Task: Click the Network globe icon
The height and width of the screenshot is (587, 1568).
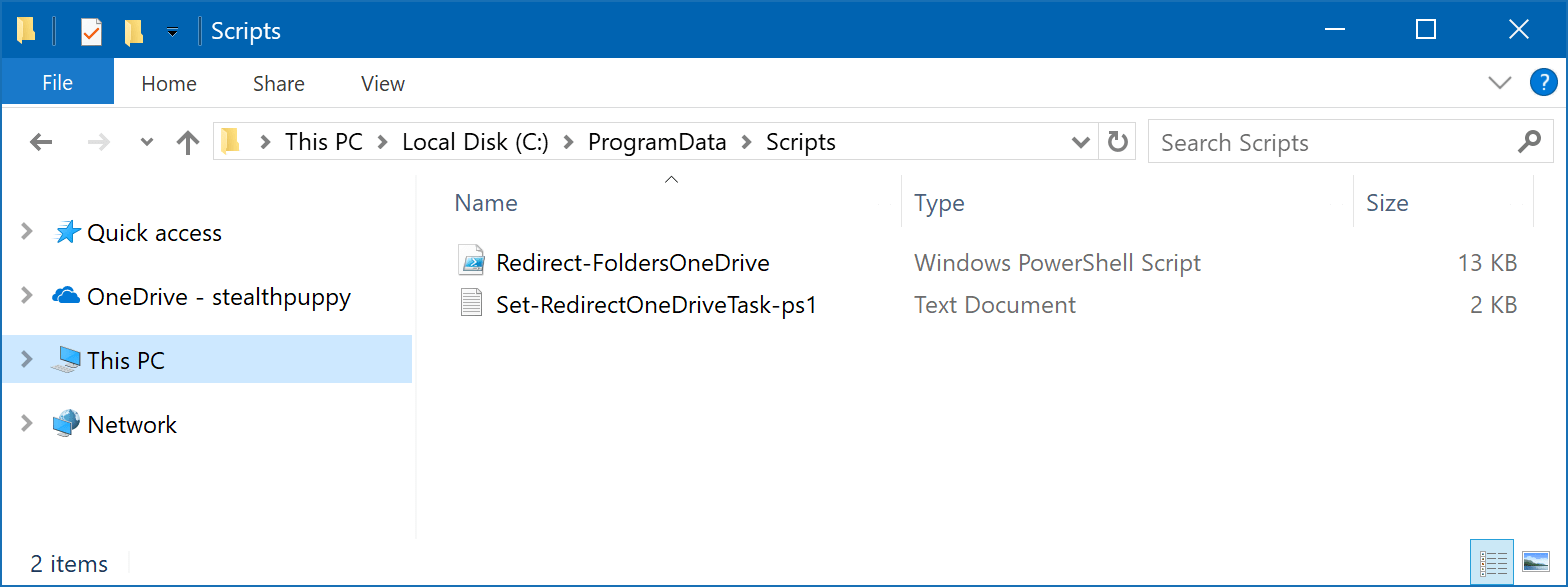Action: (66, 424)
